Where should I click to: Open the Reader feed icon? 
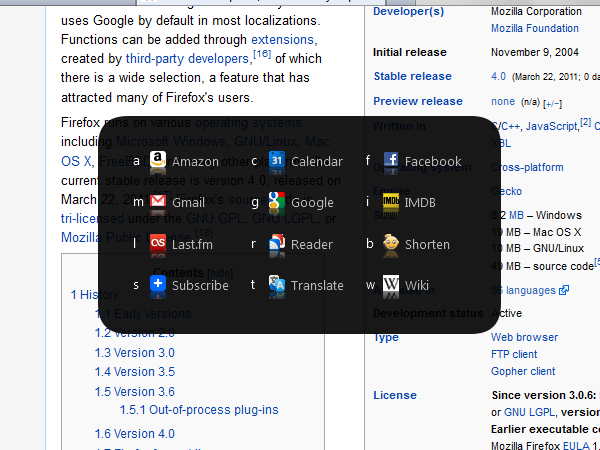[x=277, y=242]
